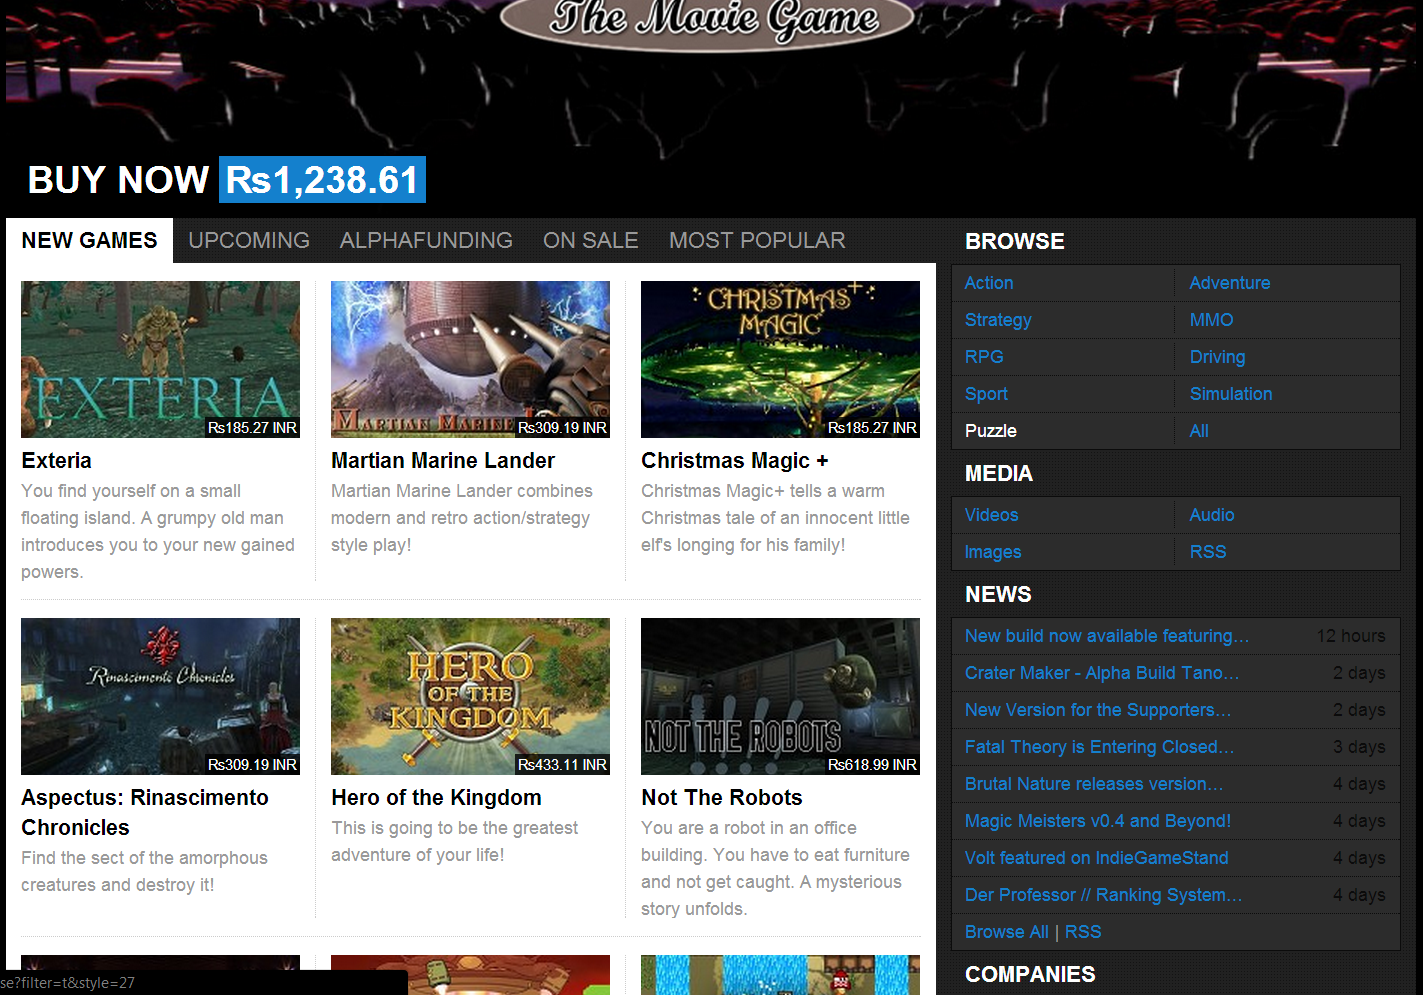Select the Alphafunding tab
Viewport: 1423px width, 995px height.
point(426,241)
